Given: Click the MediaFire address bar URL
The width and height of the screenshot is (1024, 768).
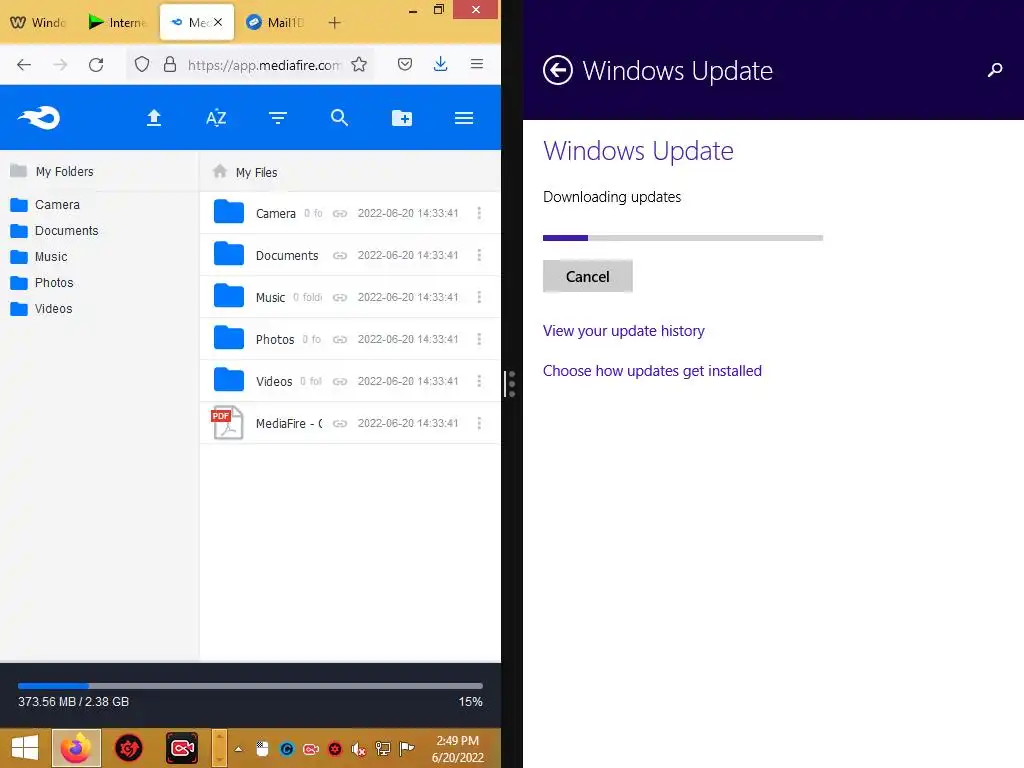Looking at the screenshot, I should pos(264,65).
